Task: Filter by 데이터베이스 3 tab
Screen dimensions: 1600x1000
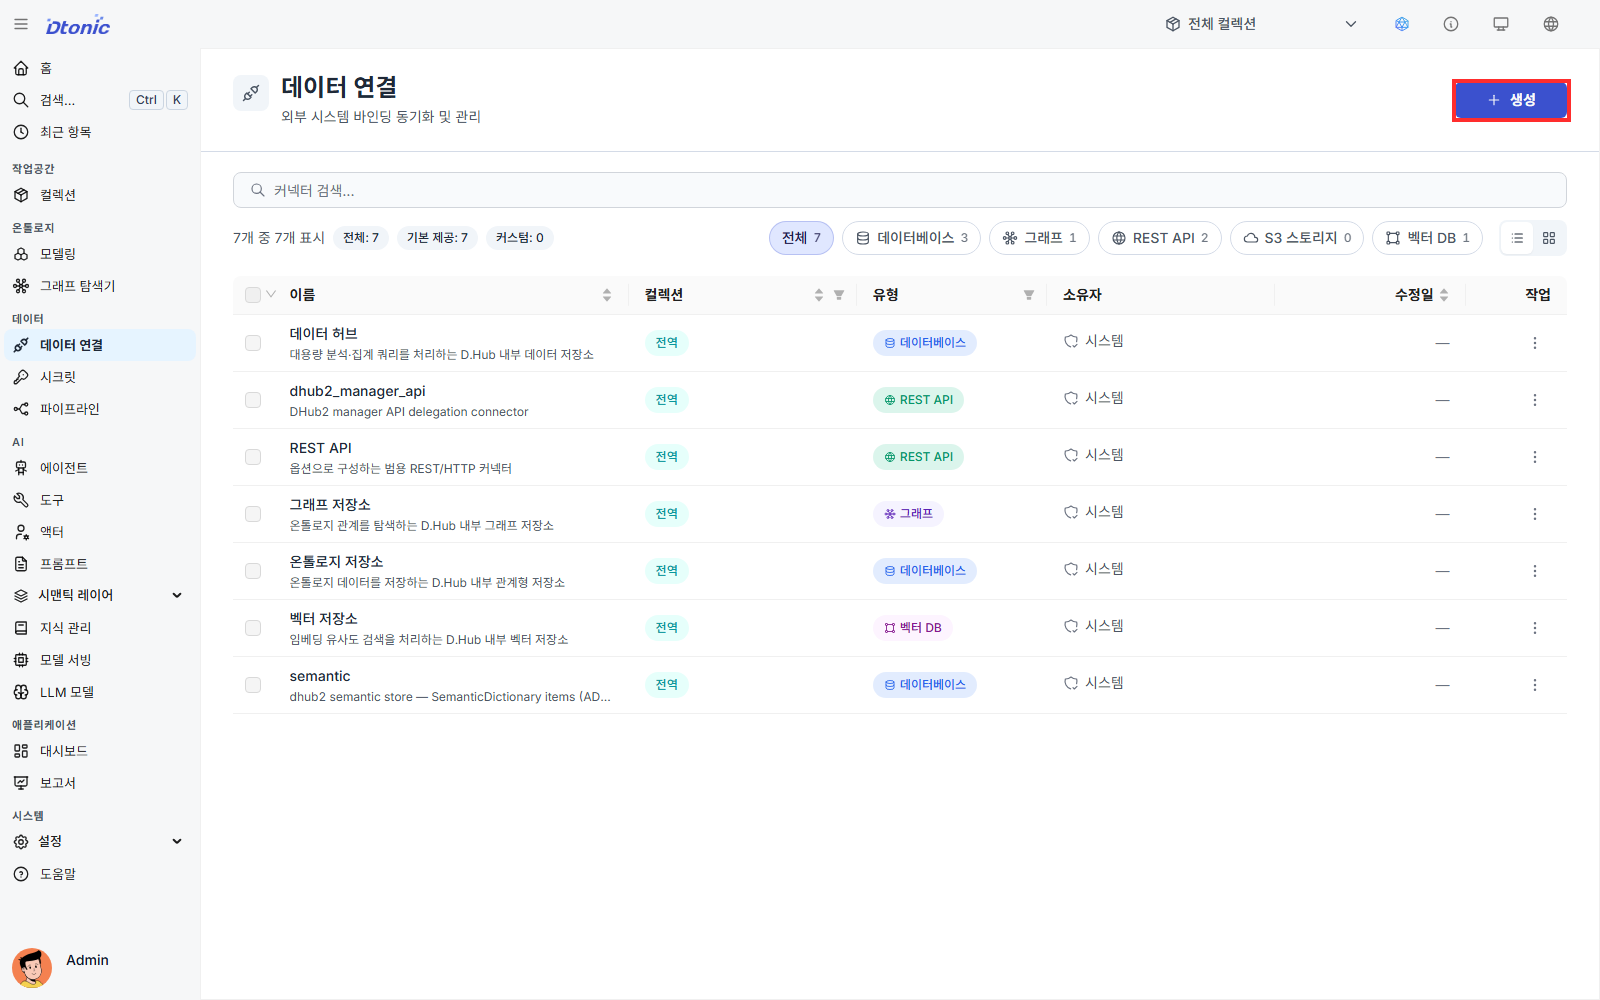Action: pyautogui.click(x=911, y=238)
